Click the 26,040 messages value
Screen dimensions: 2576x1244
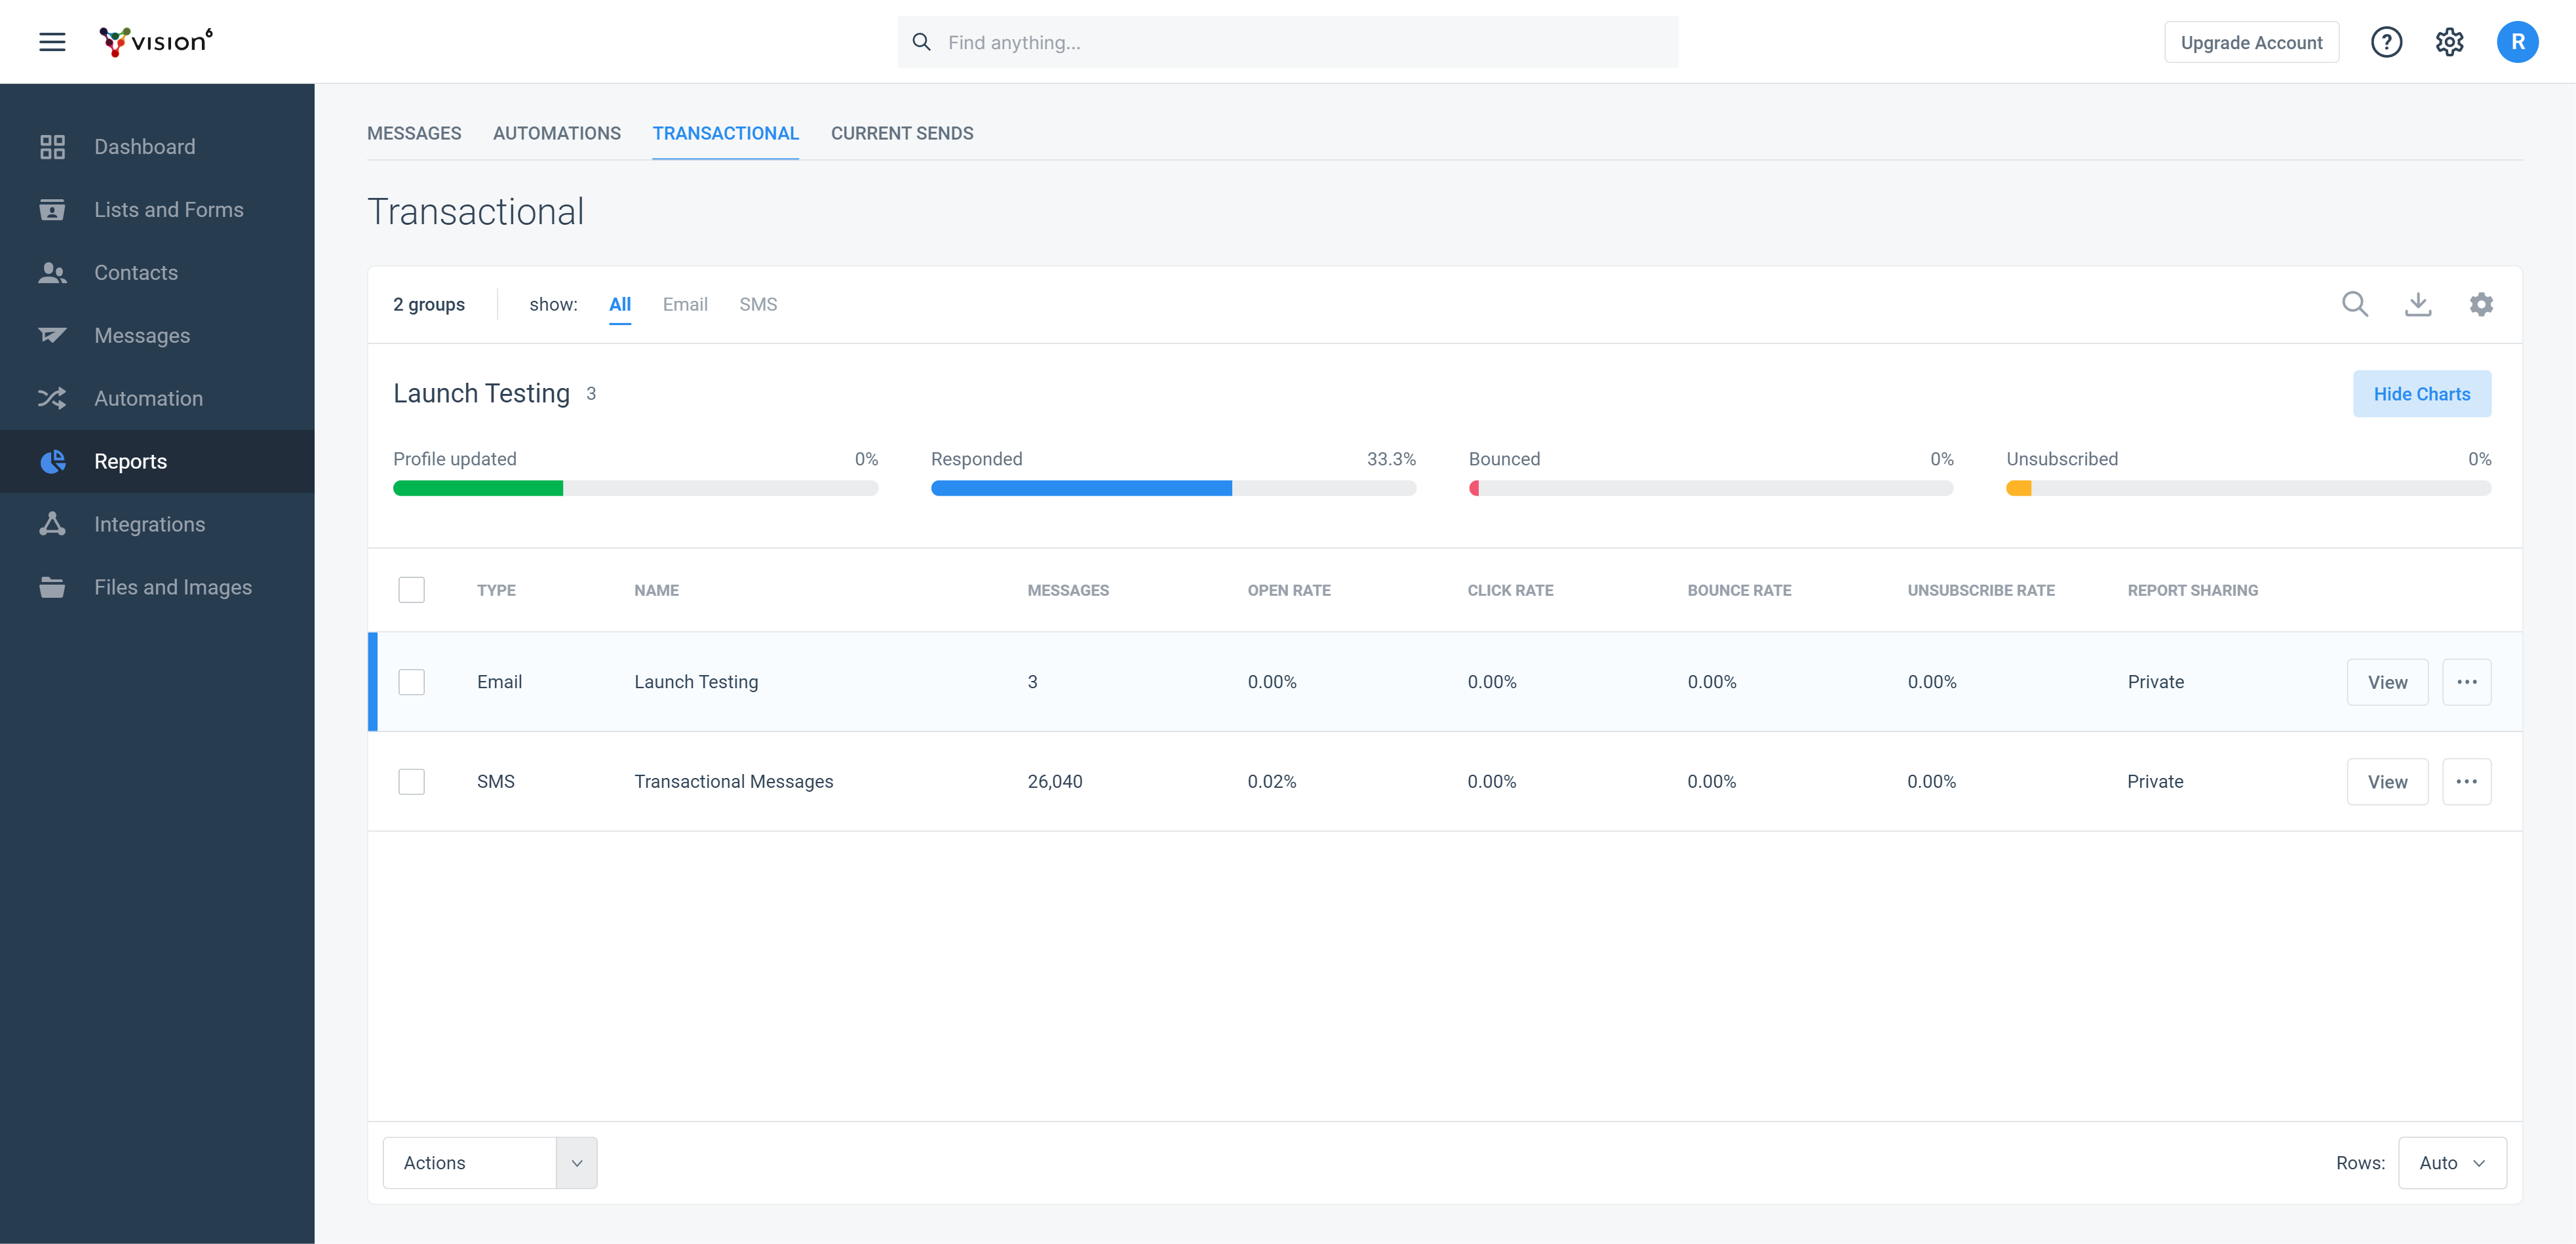1054,781
